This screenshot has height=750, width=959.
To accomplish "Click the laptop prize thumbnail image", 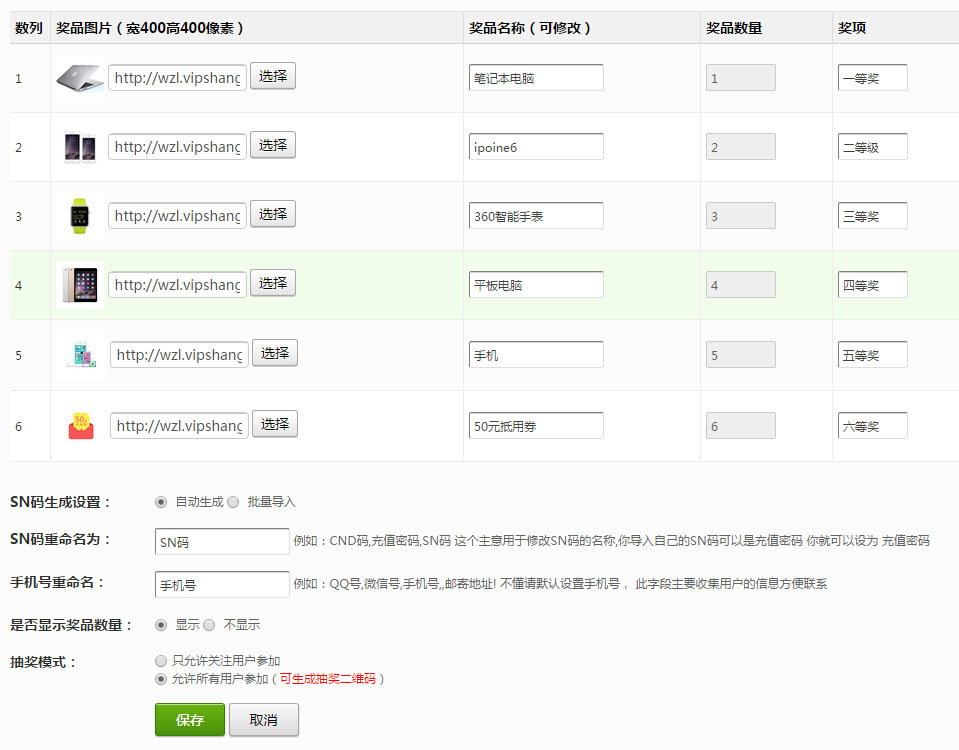I will coord(80,78).
